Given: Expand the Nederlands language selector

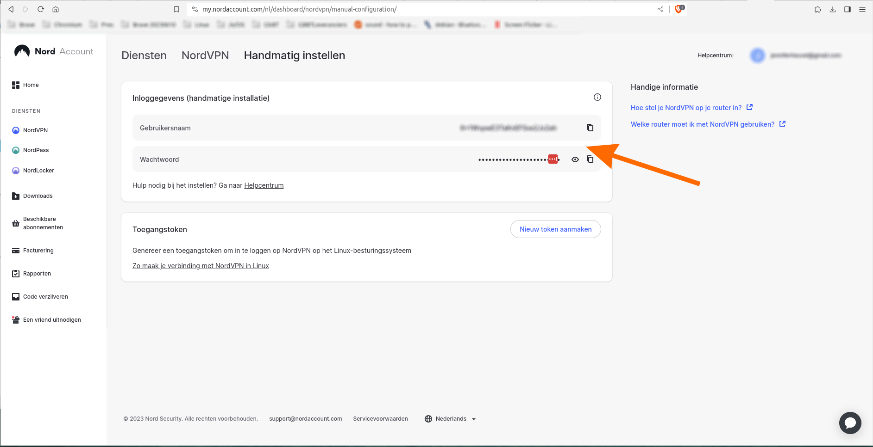Looking at the screenshot, I should pos(451,419).
